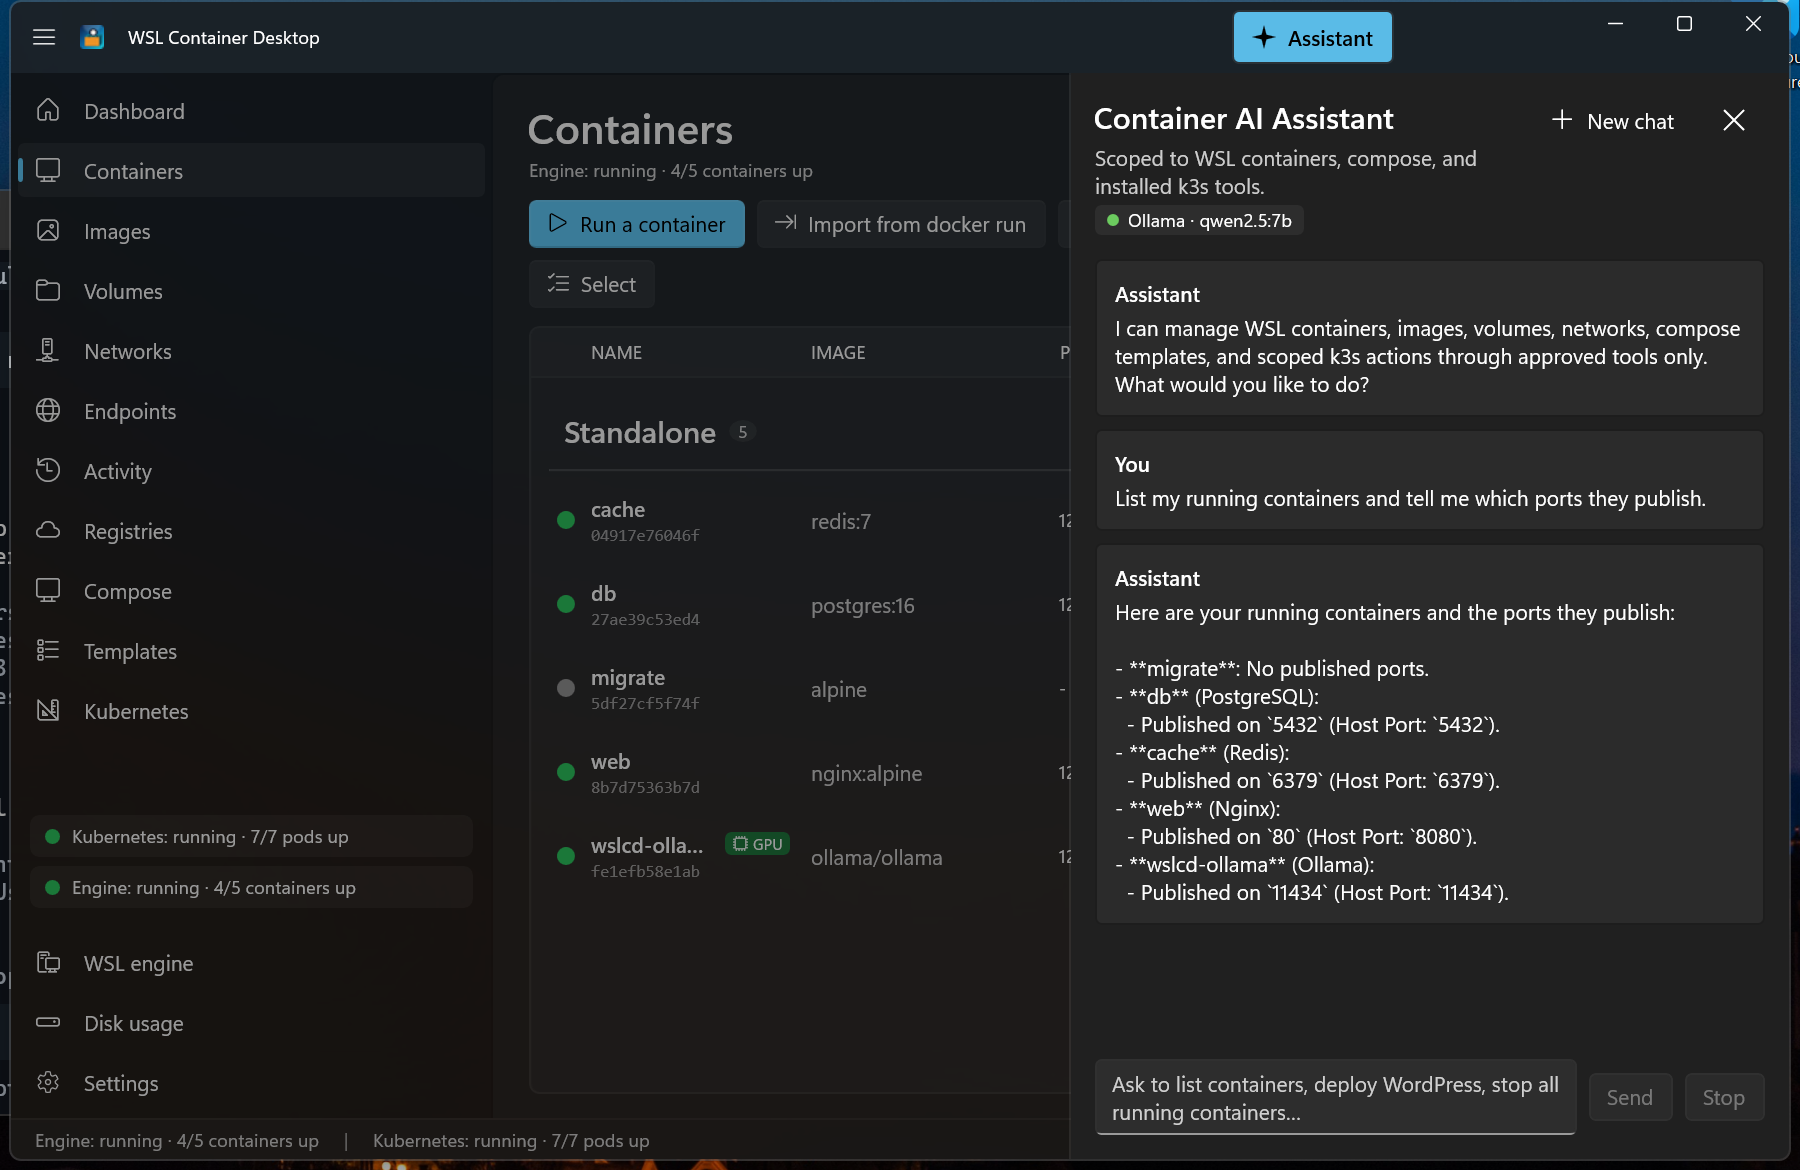Click Kubernetes running 7/7 pods sidebar status
This screenshot has height=1170, width=1800.
(x=251, y=836)
